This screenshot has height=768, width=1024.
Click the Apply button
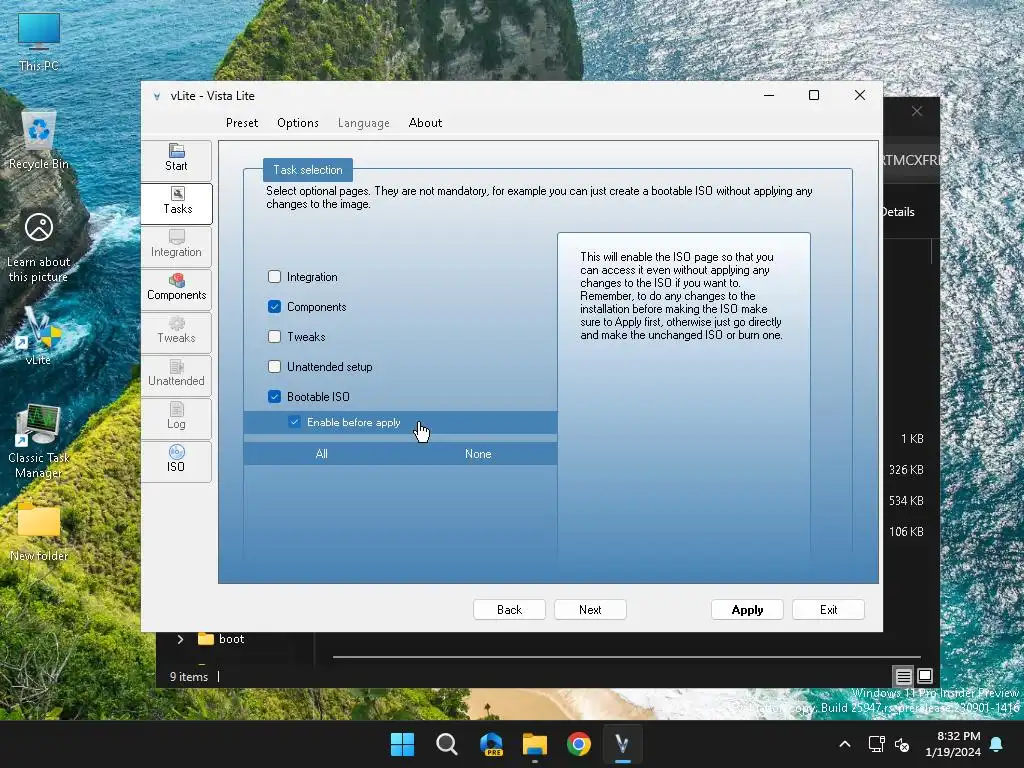point(747,610)
